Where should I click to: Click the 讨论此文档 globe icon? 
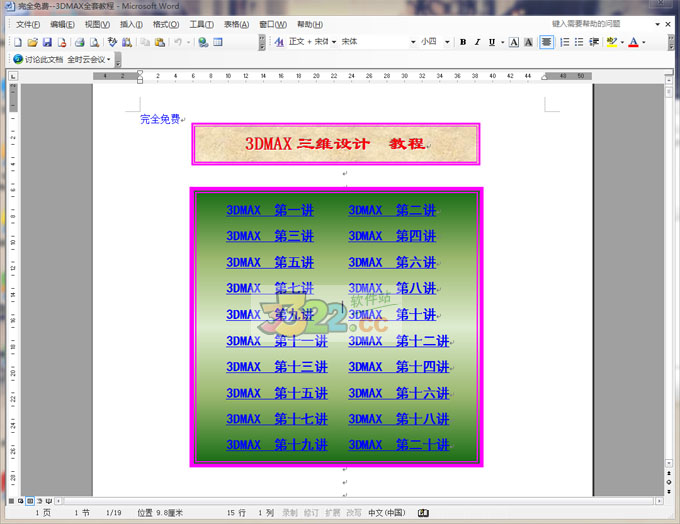(x=18, y=59)
